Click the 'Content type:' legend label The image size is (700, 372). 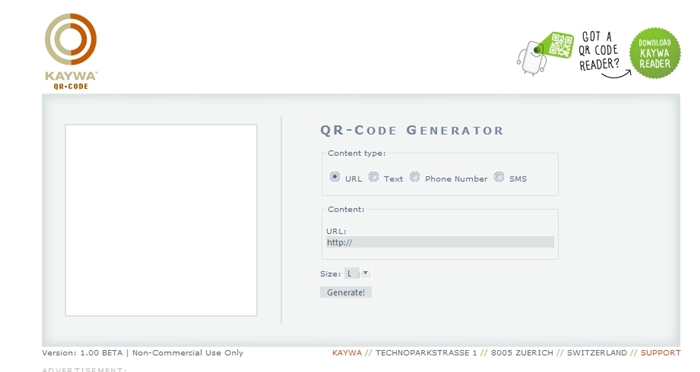[x=356, y=153]
